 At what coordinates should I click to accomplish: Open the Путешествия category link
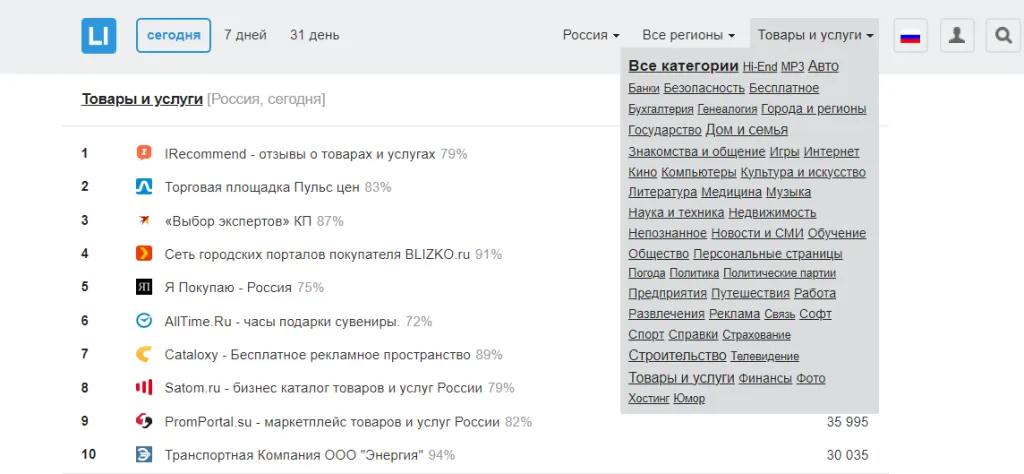[750, 293]
